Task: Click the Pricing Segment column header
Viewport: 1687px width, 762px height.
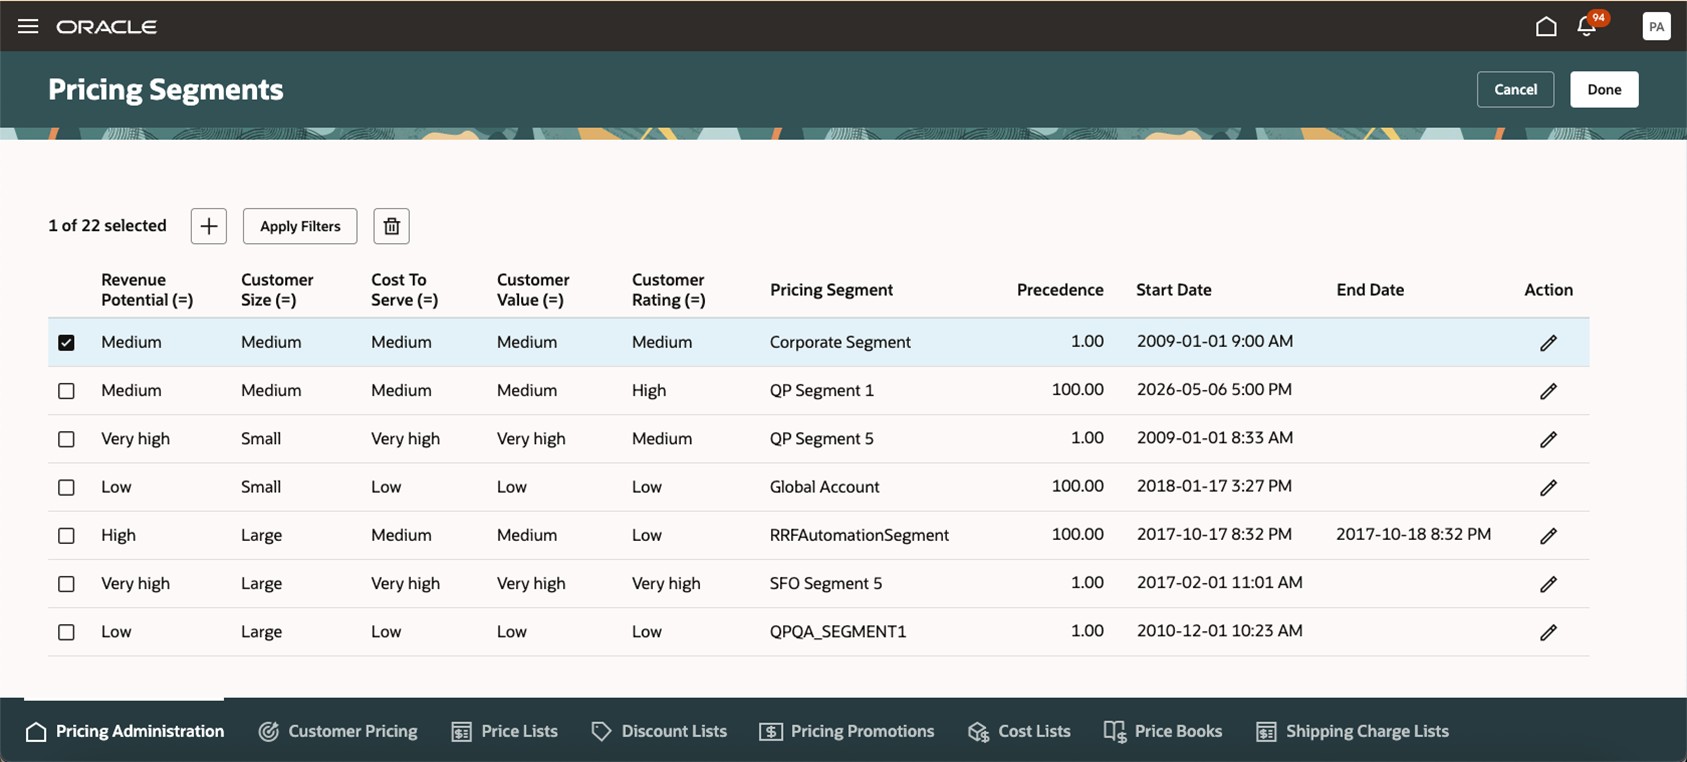Action: pos(831,290)
